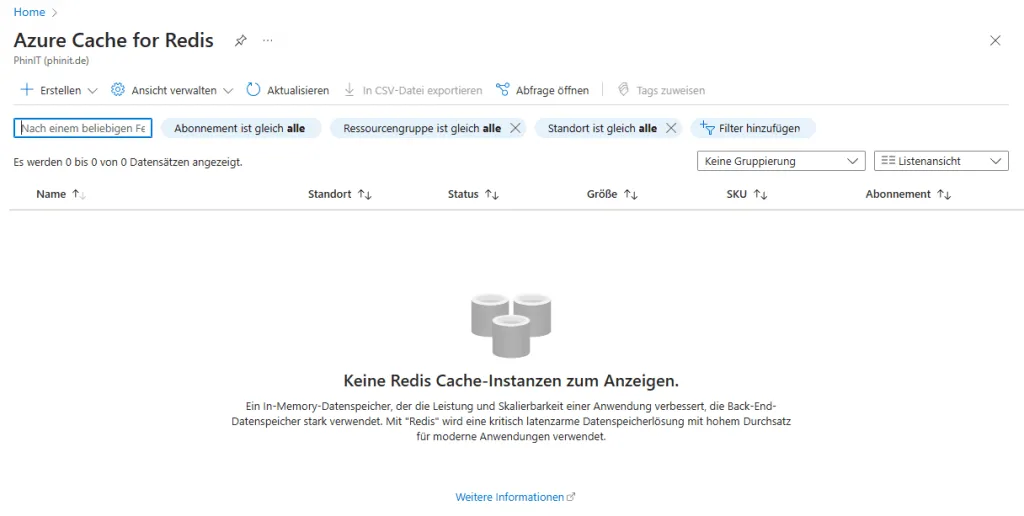Focus the filter search input field
This screenshot has height=516, width=1024.
click(83, 128)
